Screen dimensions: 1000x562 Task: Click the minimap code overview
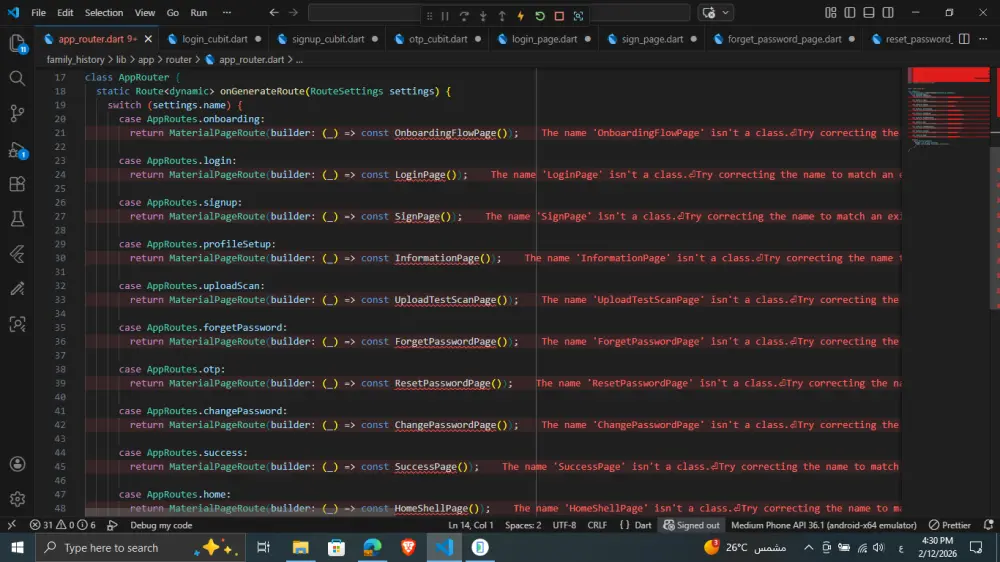[x=949, y=108]
